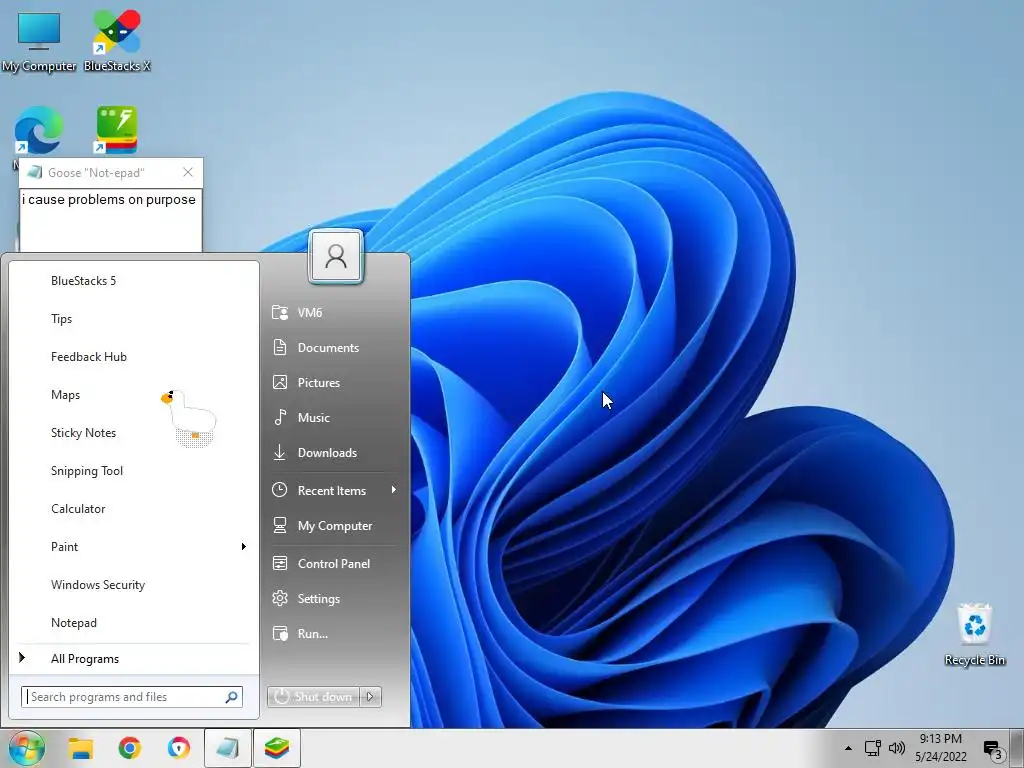Open File Explorer from the taskbar
Viewport: 1024px width, 768px height.
point(81,748)
